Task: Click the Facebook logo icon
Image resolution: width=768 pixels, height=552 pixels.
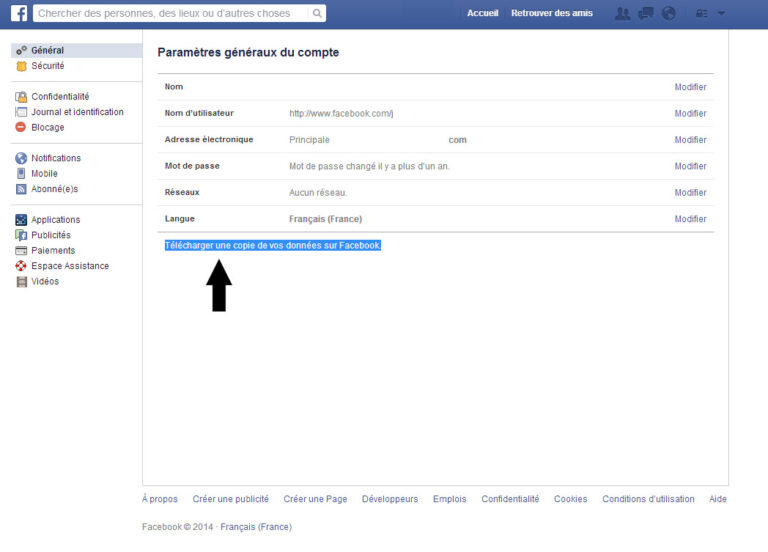Action: pos(19,14)
